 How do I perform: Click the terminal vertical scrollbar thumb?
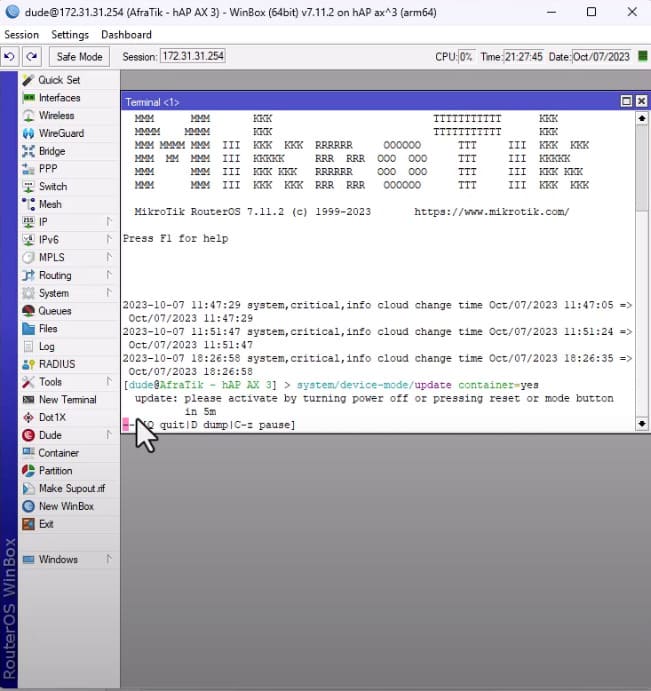(x=642, y=167)
